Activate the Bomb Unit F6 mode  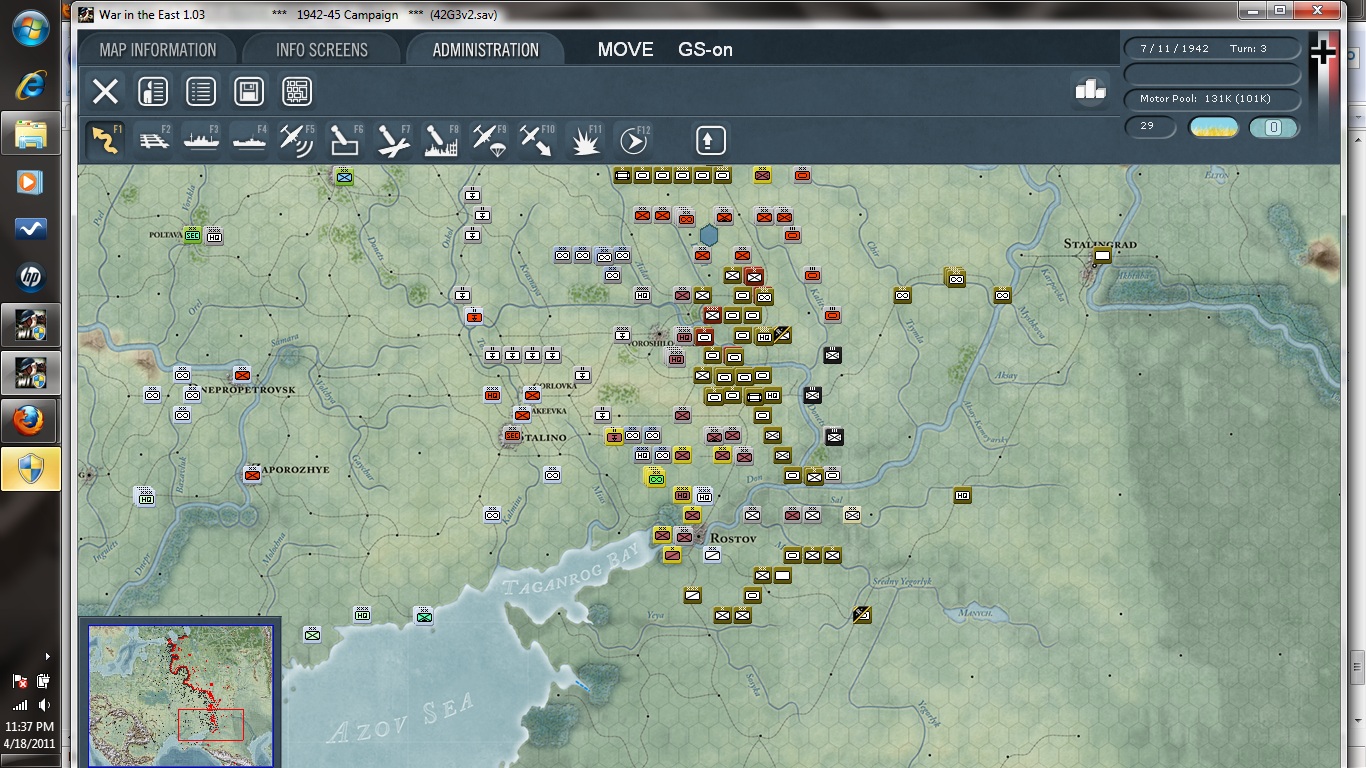346,139
